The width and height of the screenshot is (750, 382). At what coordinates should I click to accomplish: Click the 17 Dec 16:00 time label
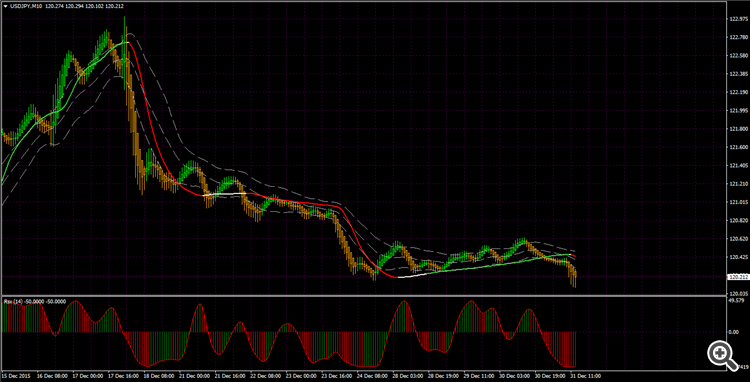point(123,376)
